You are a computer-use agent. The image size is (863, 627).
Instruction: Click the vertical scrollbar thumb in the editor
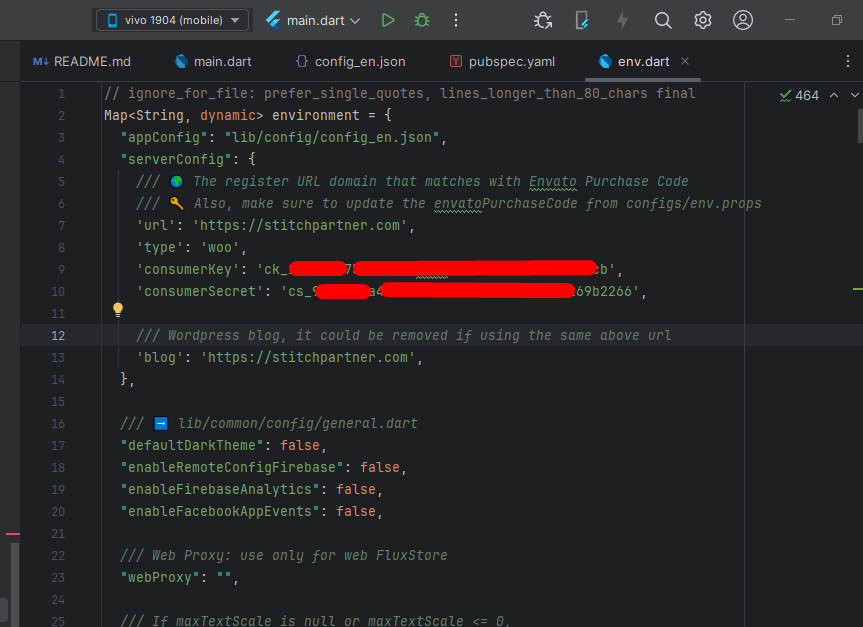(x=860, y=126)
